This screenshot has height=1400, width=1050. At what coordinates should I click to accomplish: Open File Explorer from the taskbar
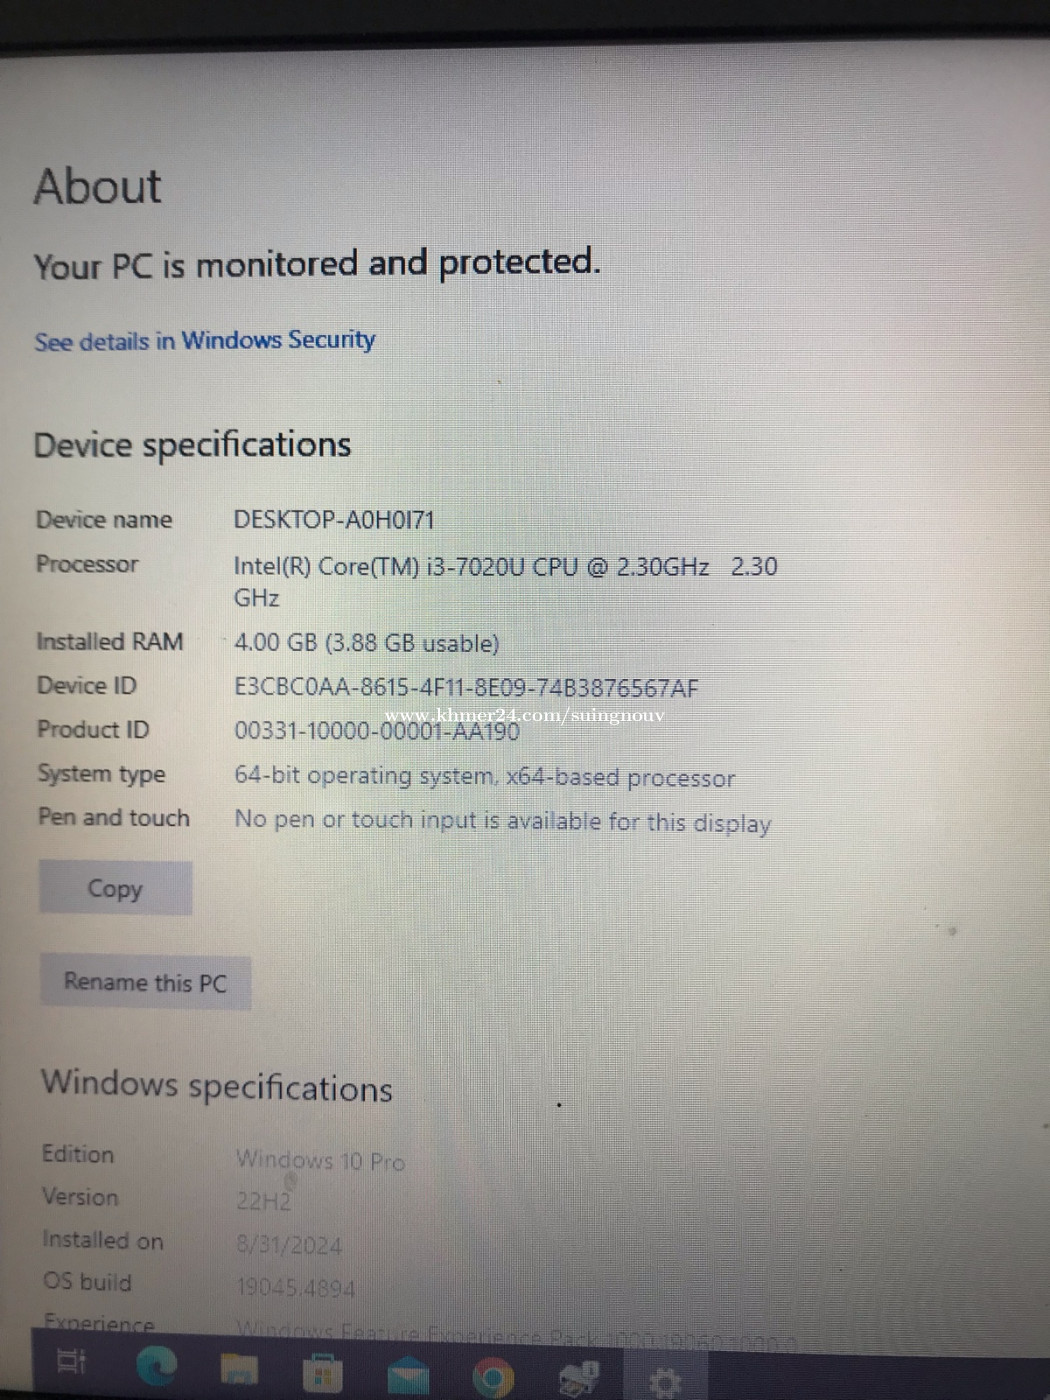coord(239,1370)
